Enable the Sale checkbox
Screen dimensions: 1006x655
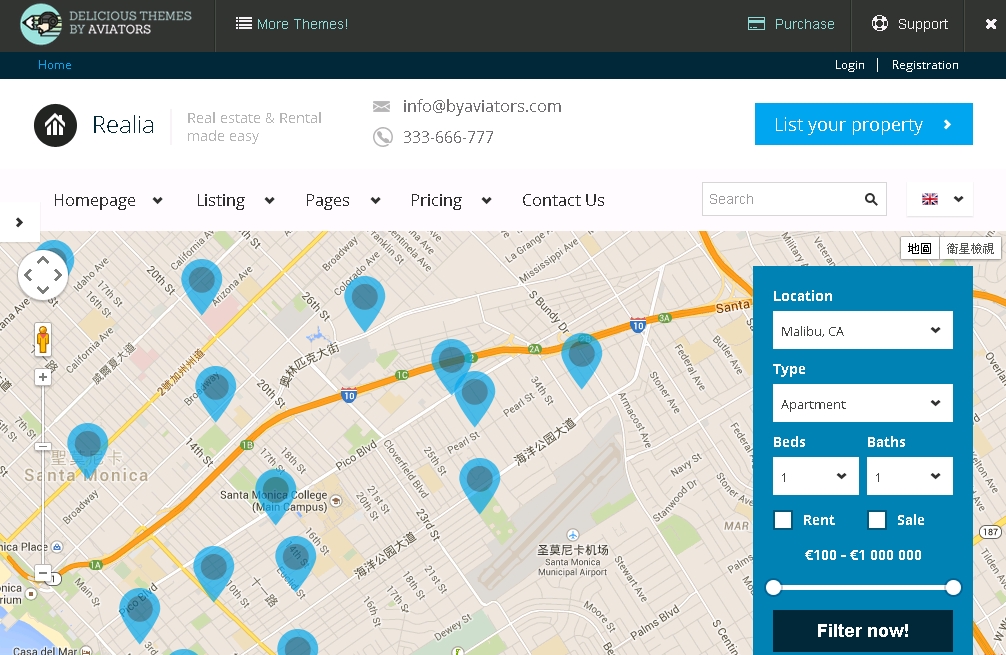click(877, 520)
